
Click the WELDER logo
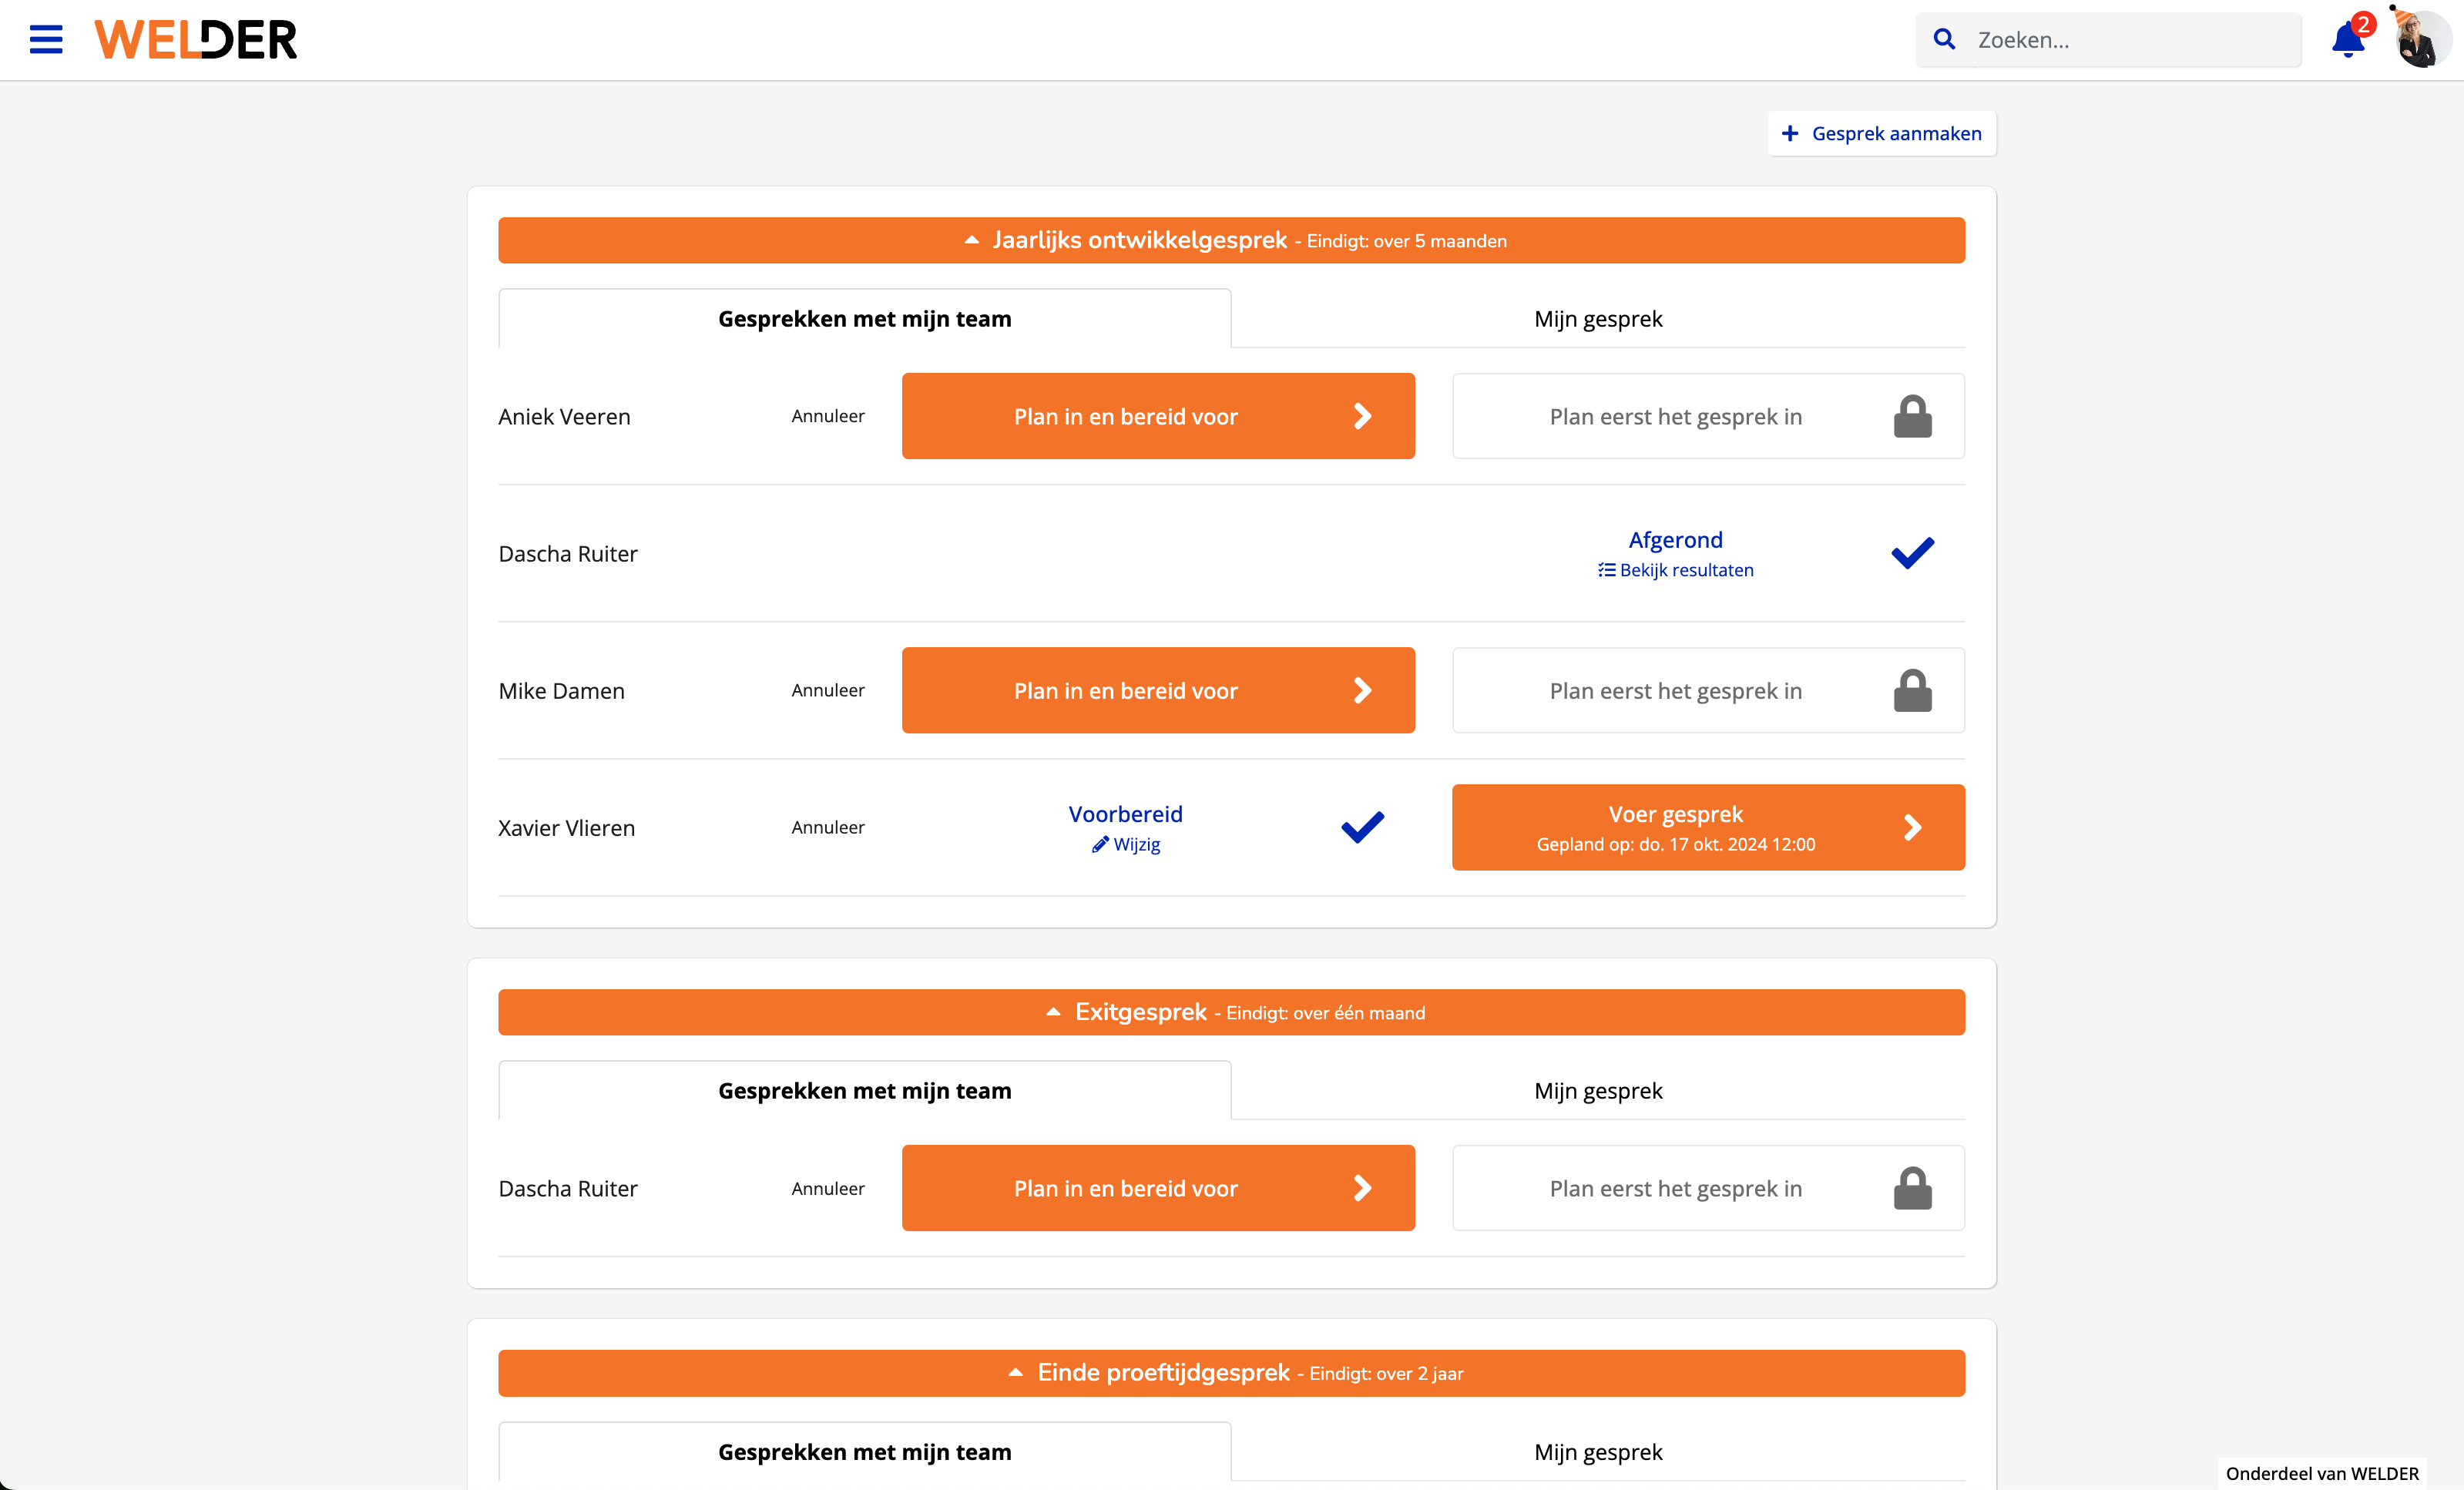tap(196, 40)
